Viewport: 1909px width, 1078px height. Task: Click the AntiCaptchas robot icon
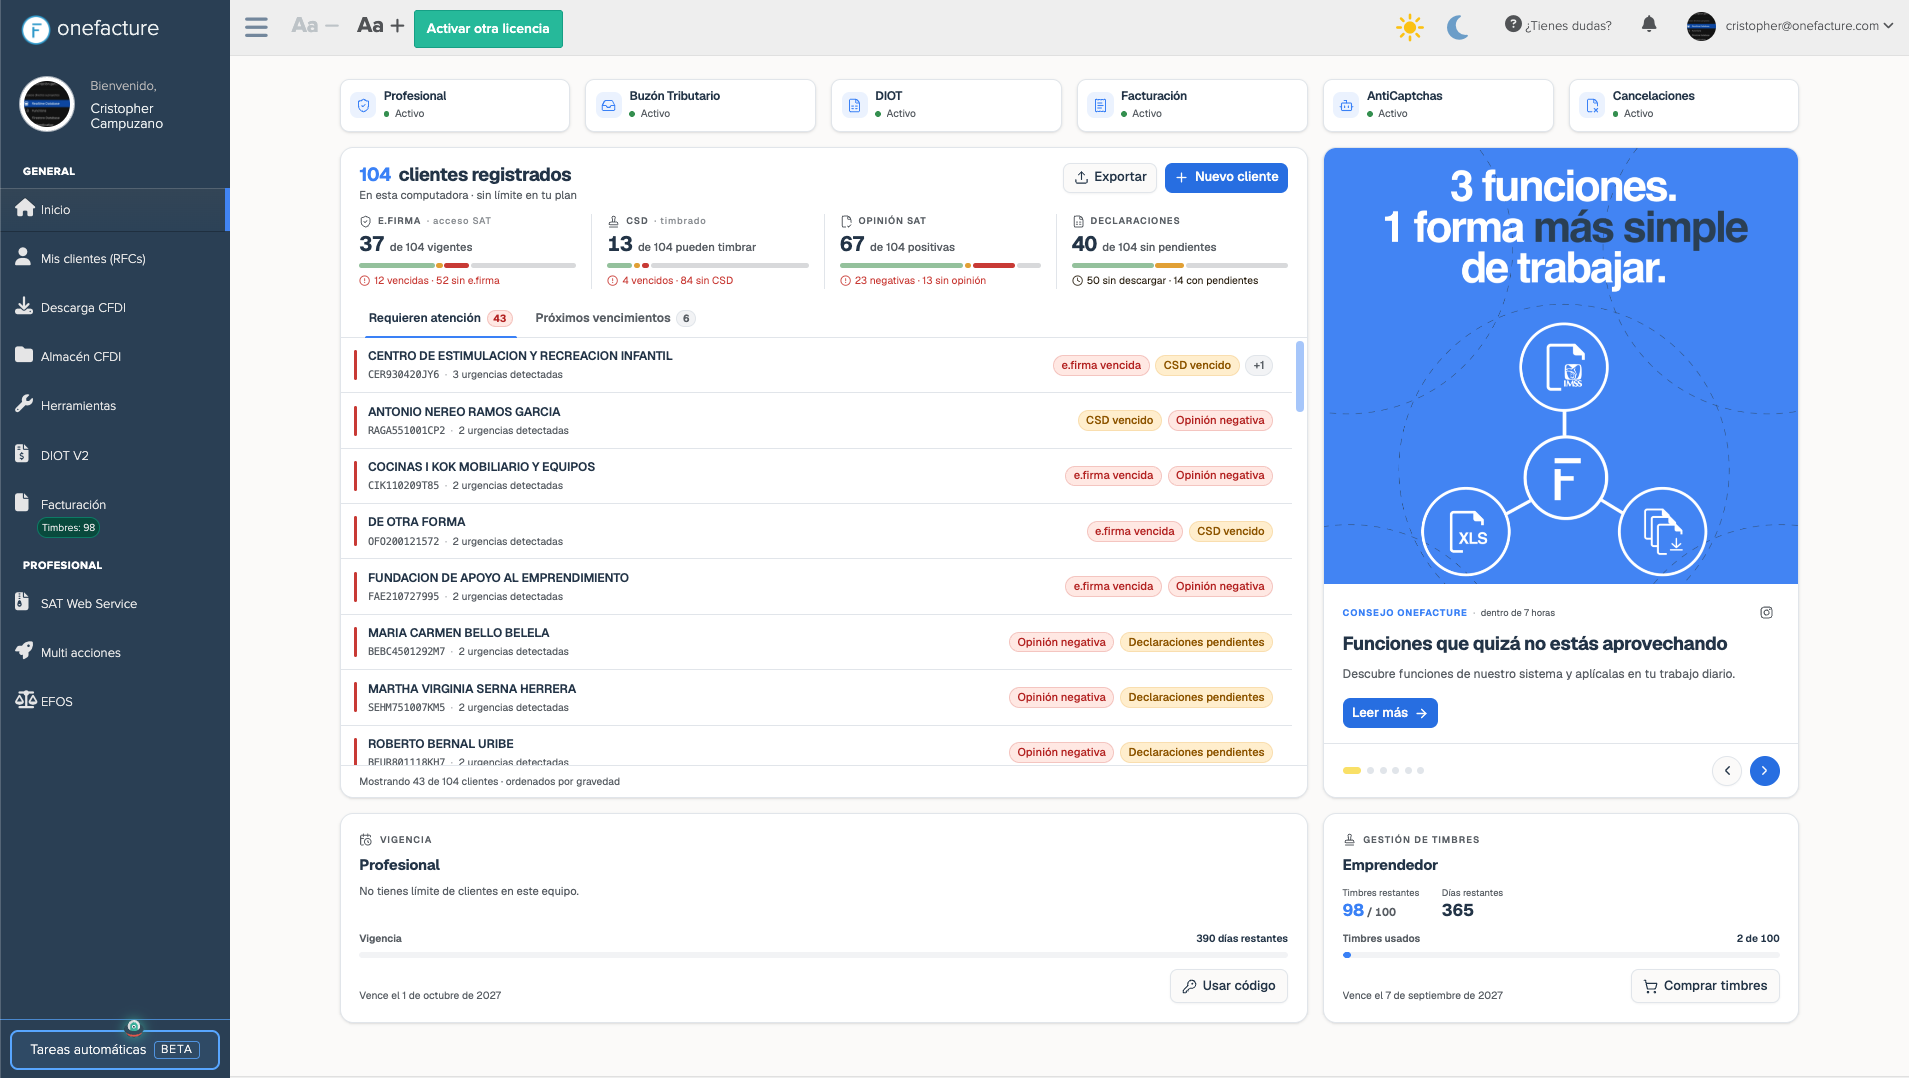point(1347,105)
